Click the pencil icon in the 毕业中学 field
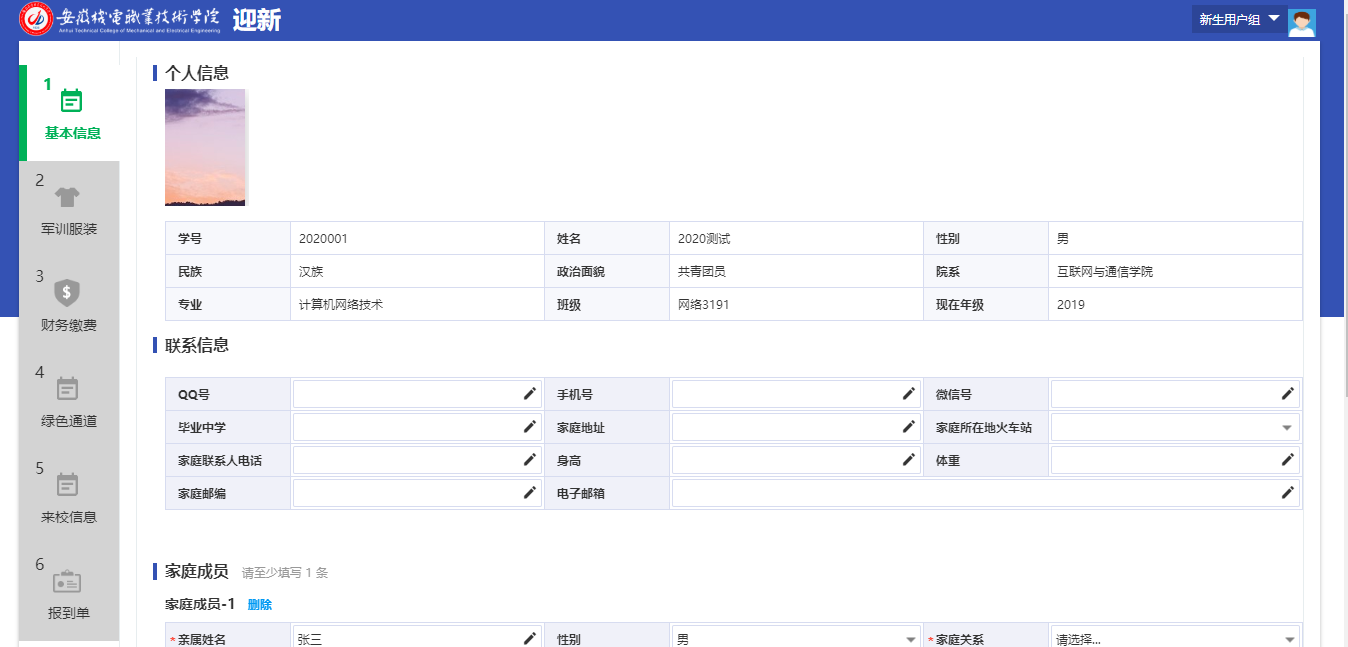The width and height of the screenshot is (1348, 647). [x=530, y=427]
